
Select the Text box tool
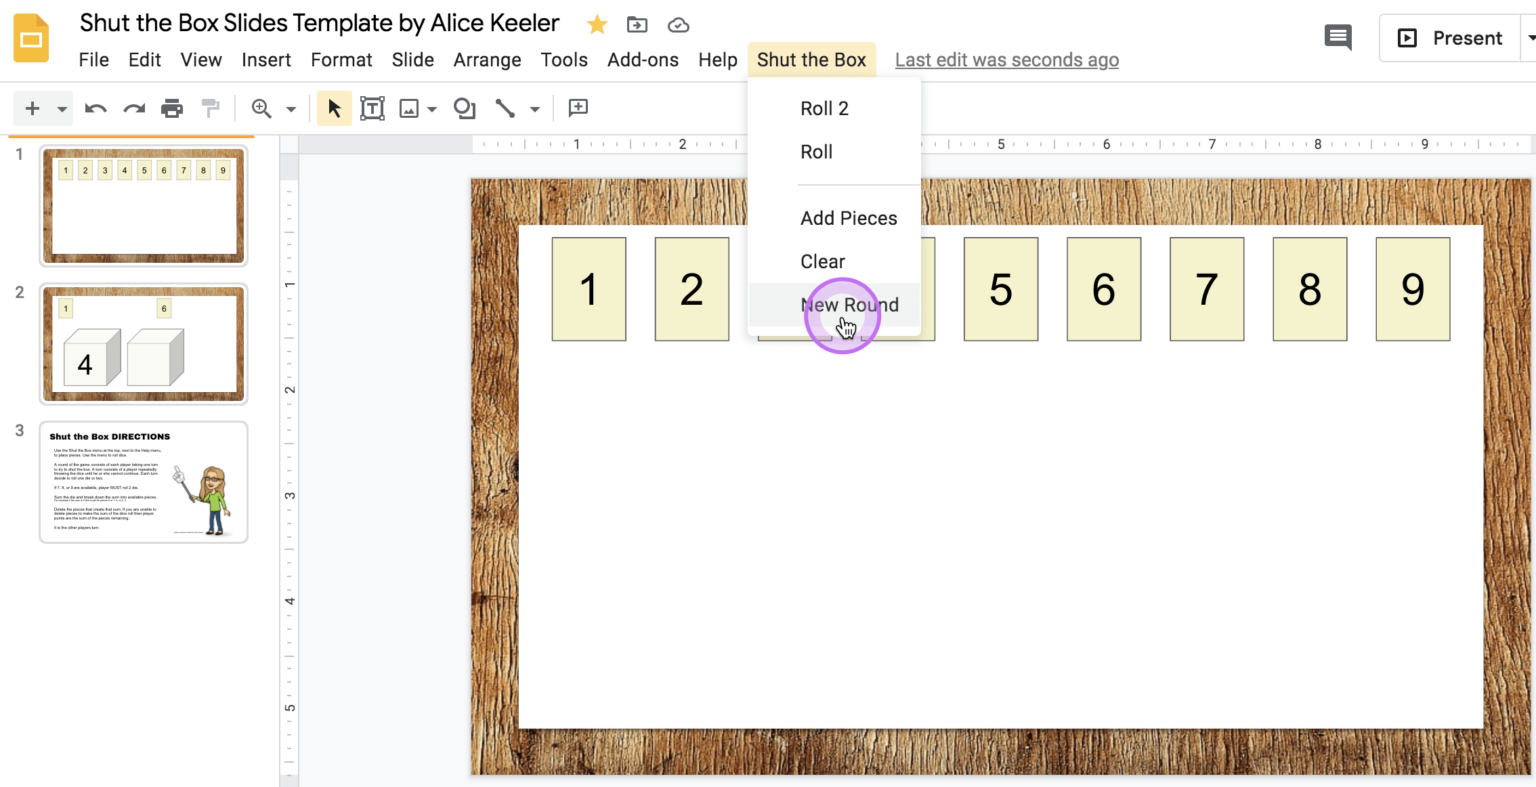[x=372, y=108]
